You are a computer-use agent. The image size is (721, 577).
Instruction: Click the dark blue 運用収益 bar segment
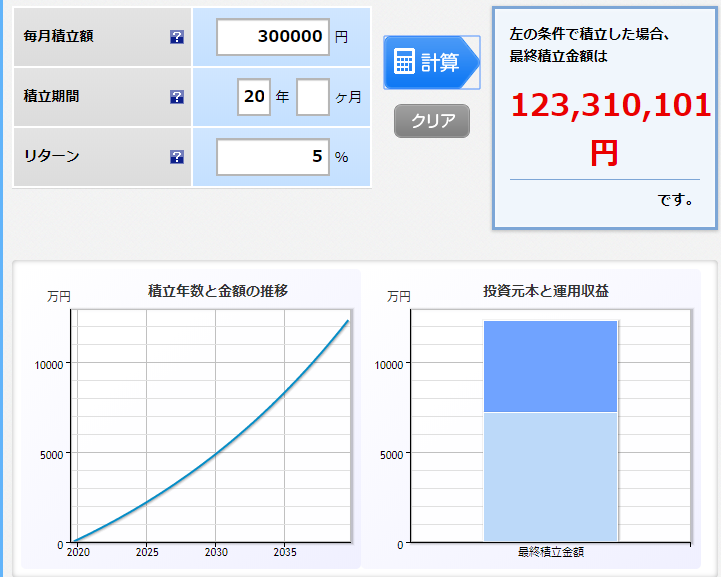point(550,366)
